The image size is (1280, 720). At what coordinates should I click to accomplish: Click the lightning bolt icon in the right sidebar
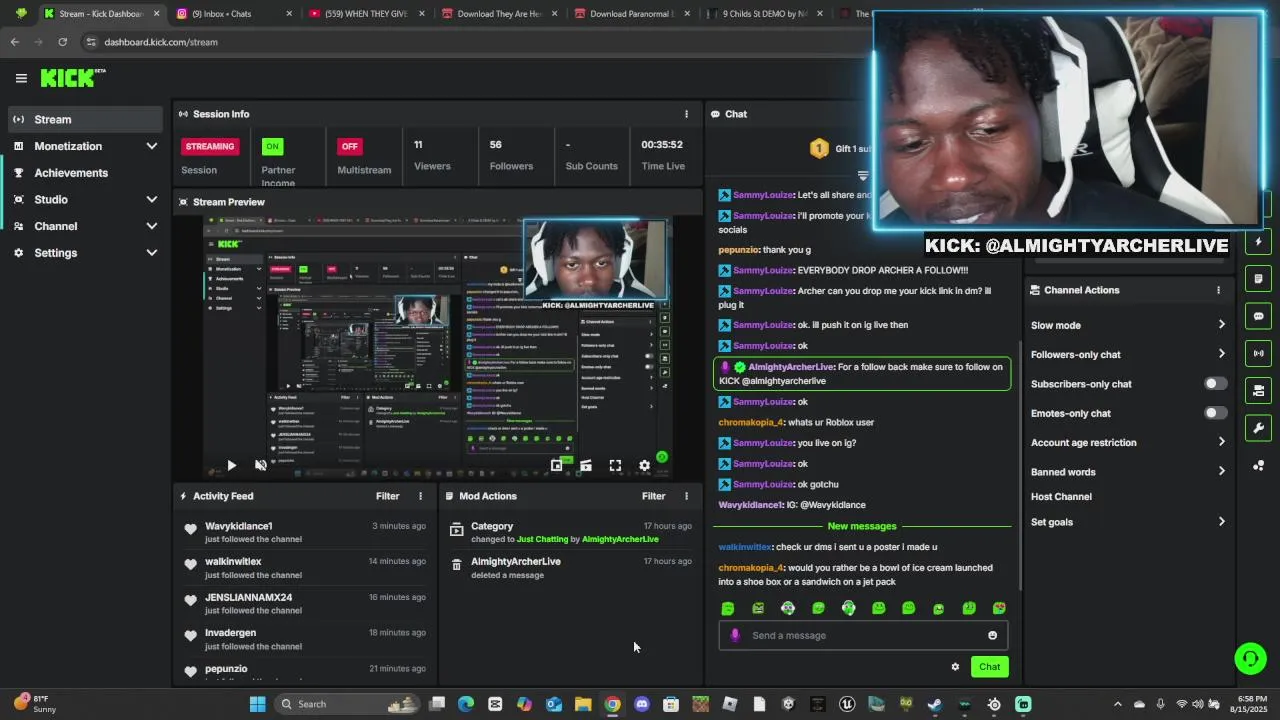(1258, 241)
